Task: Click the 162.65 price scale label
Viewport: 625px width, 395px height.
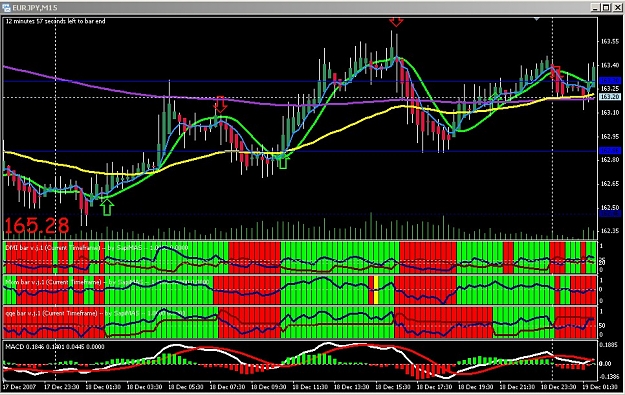Action: coord(610,184)
